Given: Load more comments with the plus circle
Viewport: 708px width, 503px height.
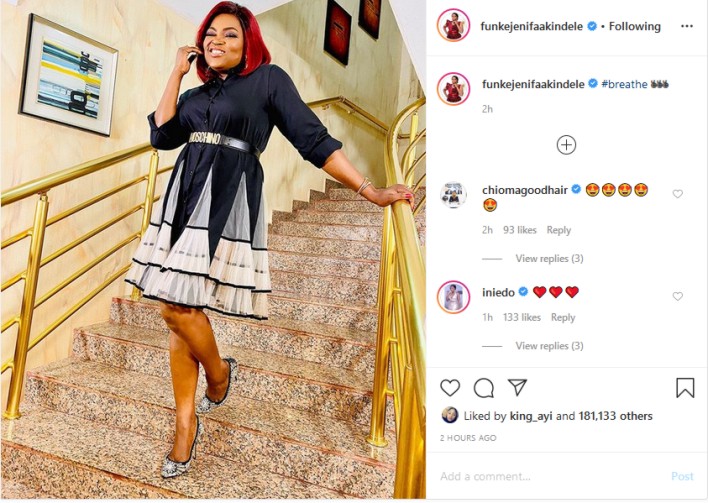Looking at the screenshot, I should coord(566,145).
